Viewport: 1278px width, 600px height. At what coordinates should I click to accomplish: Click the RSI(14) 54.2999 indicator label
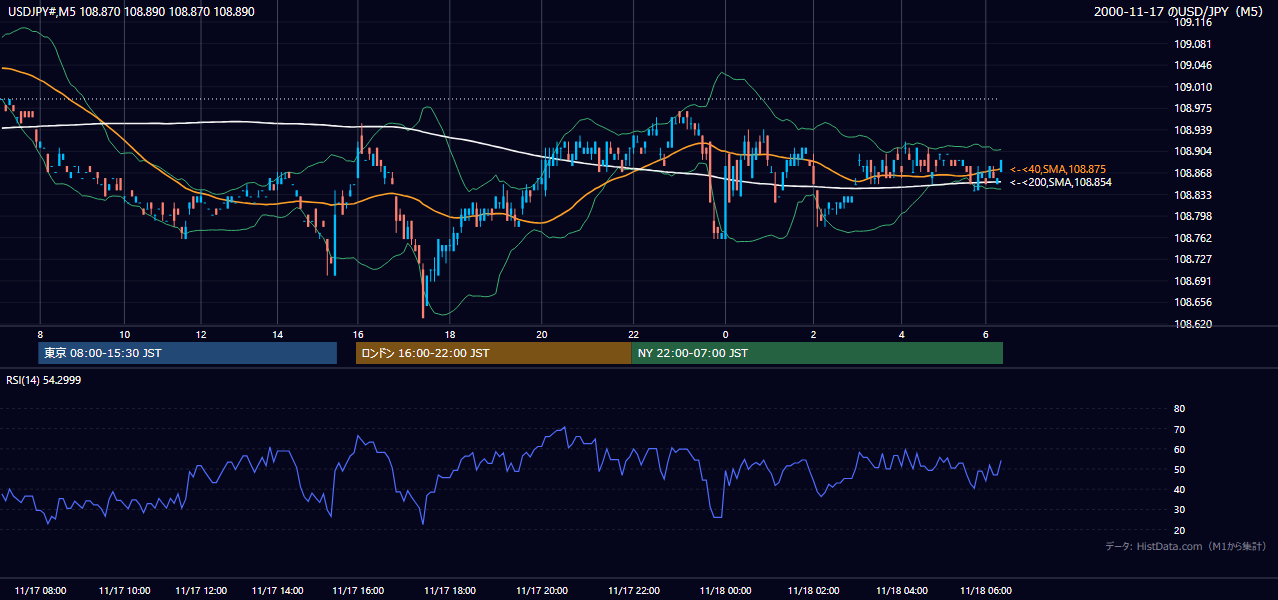(x=42, y=379)
